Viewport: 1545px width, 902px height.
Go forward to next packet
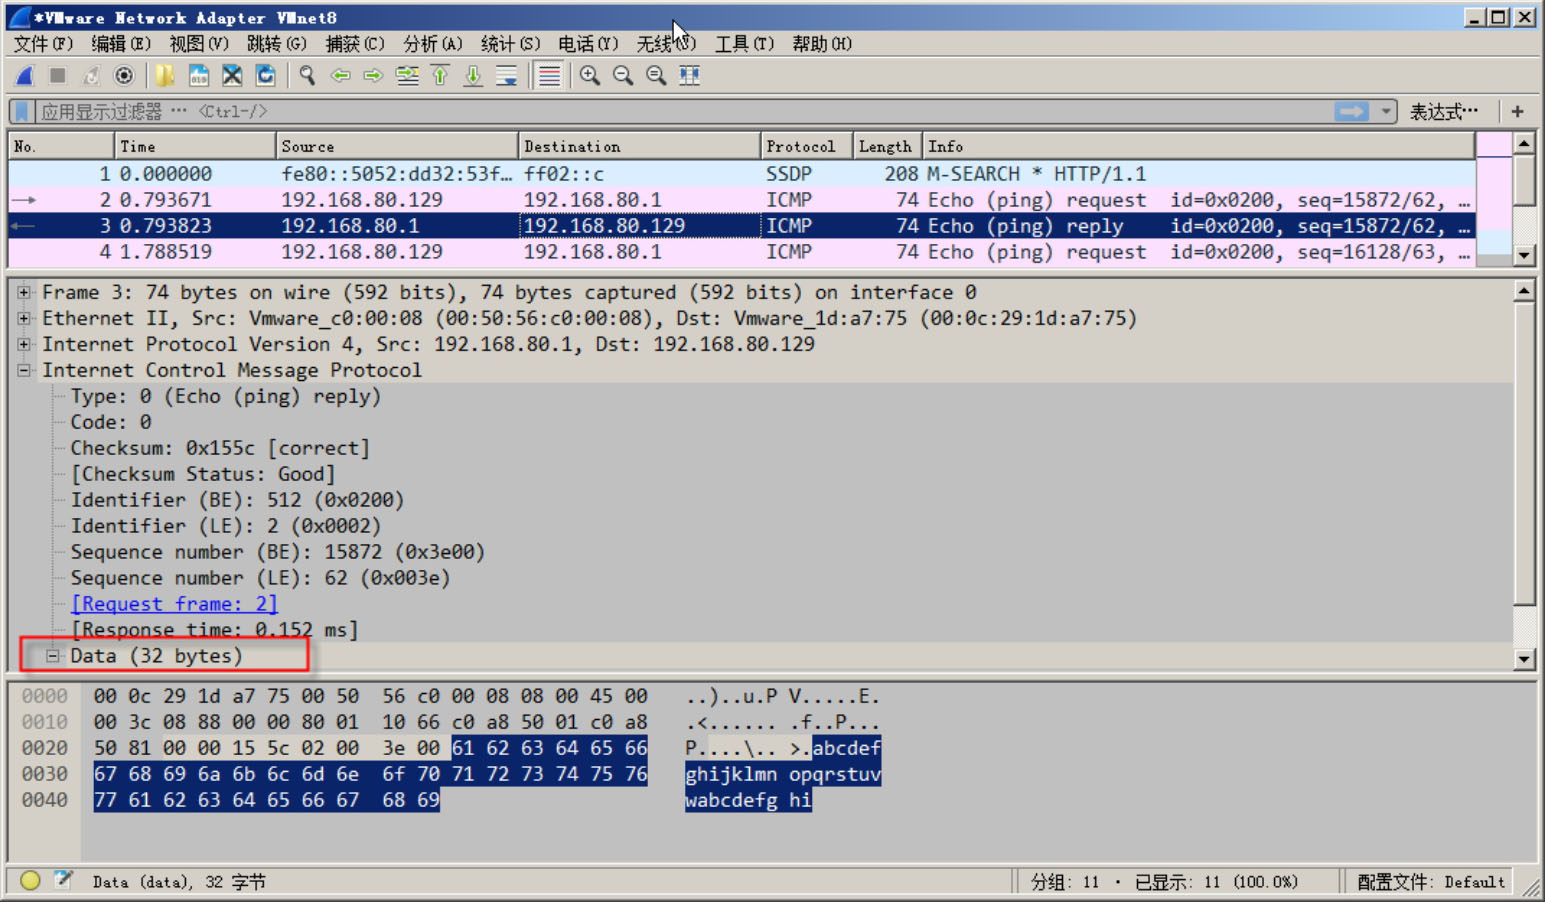tap(373, 75)
